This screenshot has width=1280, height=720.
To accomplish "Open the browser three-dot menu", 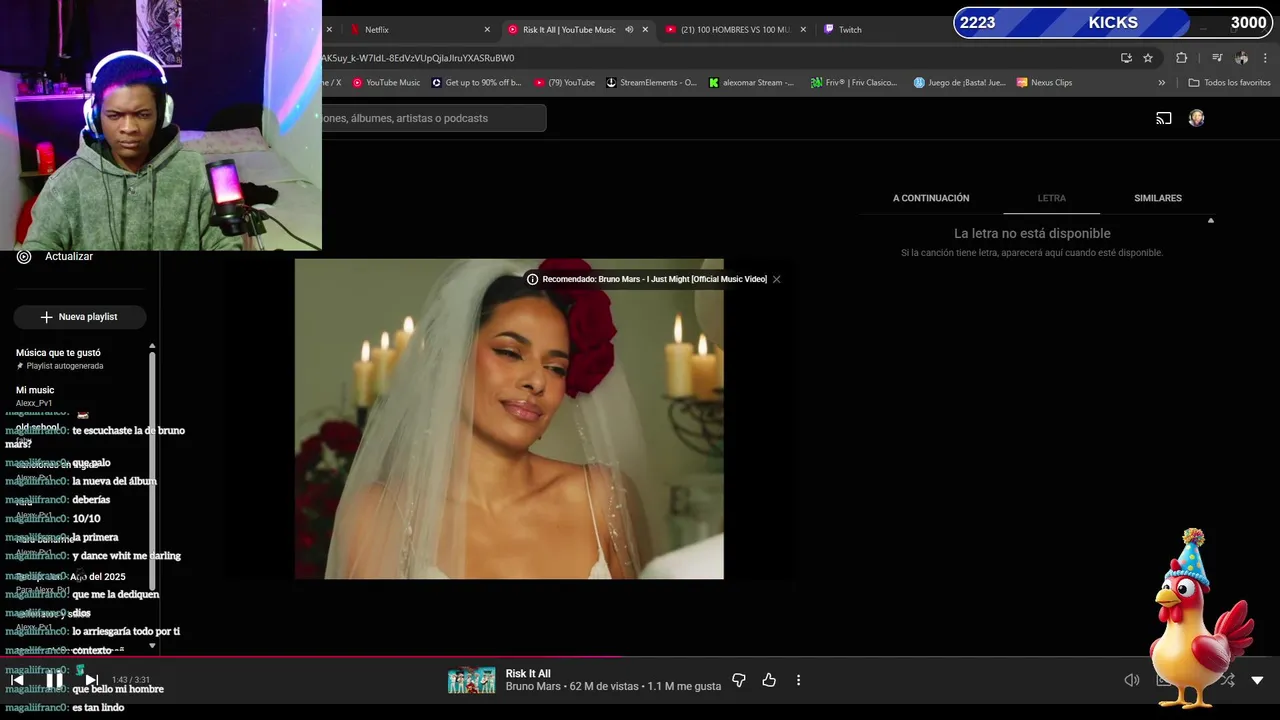I will (1266, 58).
